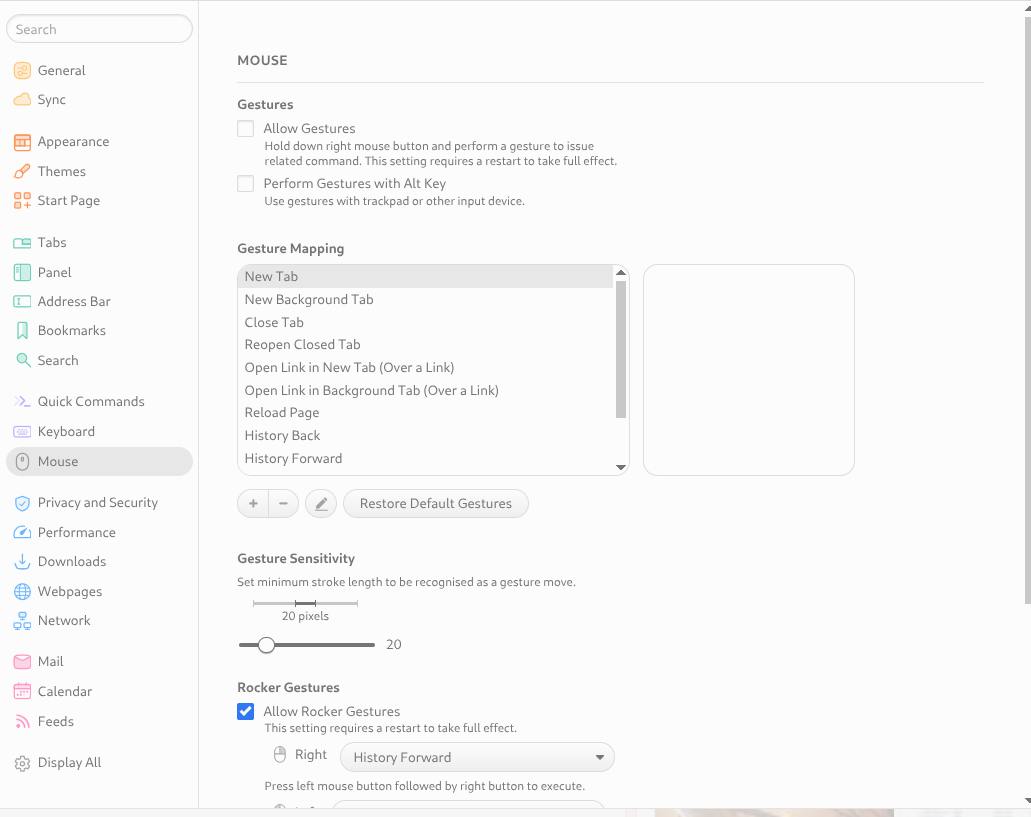
Task: Select Open Link in Background Tab gesture
Action: (425, 390)
